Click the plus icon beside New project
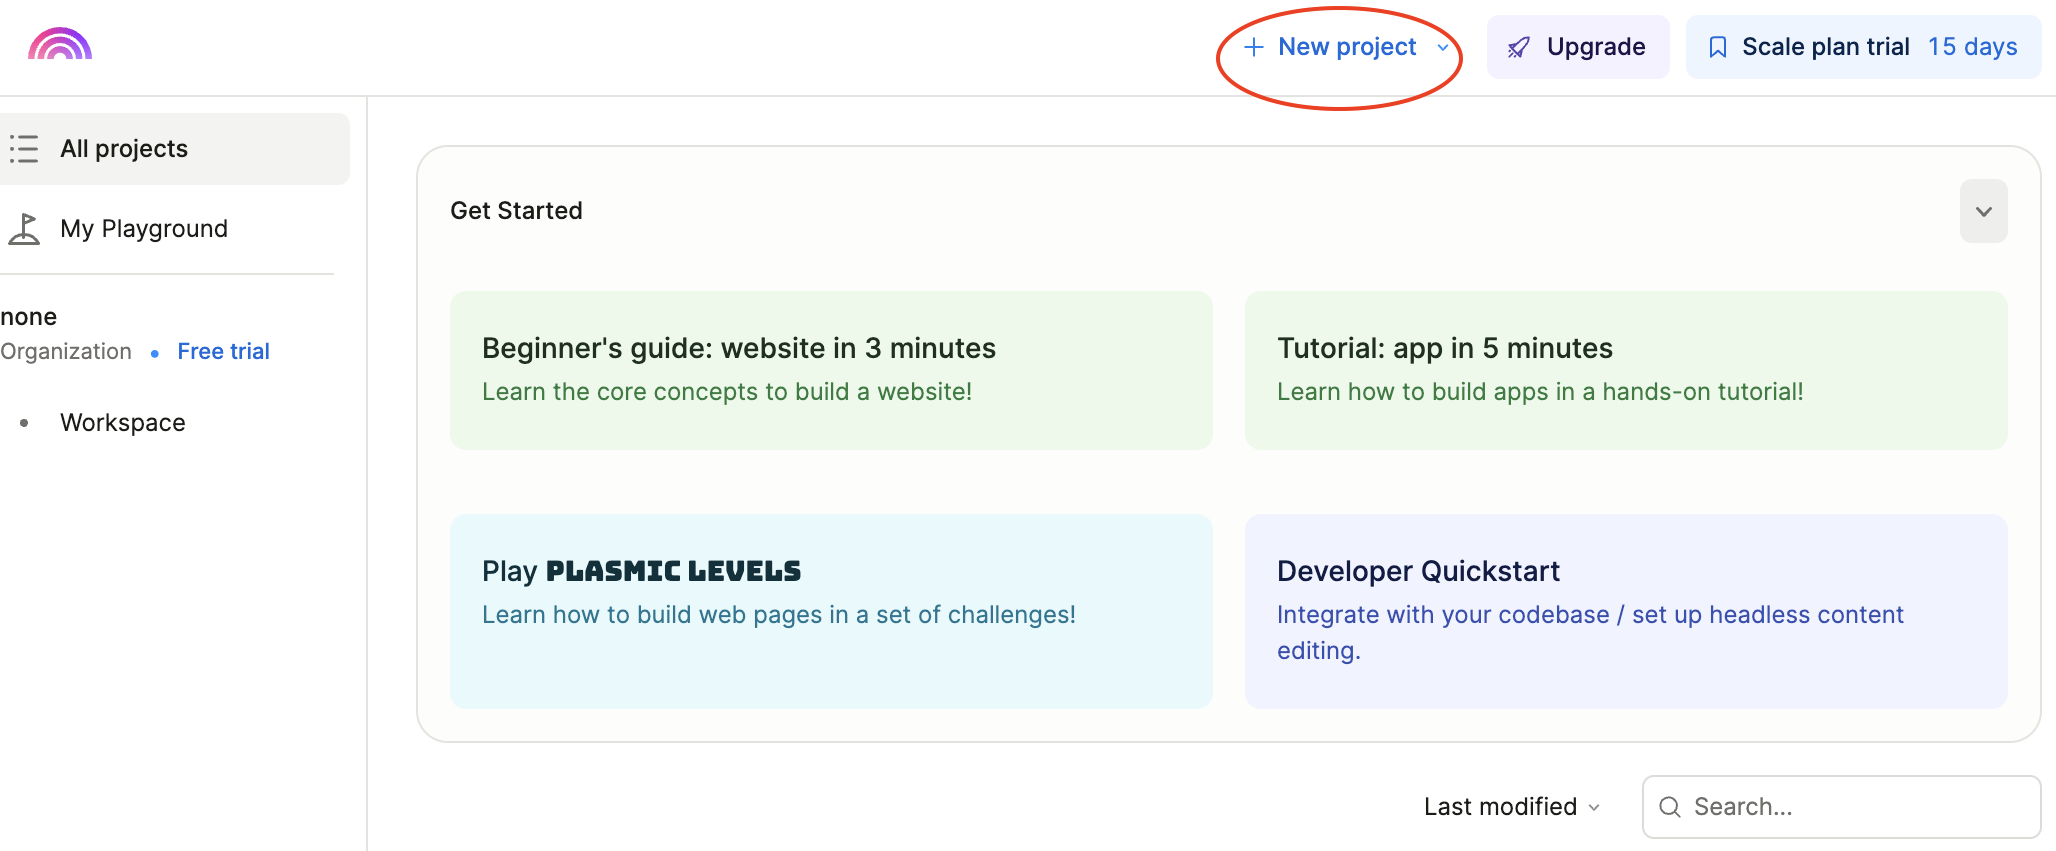Screen dimensions: 2056x851 (1254, 47)
